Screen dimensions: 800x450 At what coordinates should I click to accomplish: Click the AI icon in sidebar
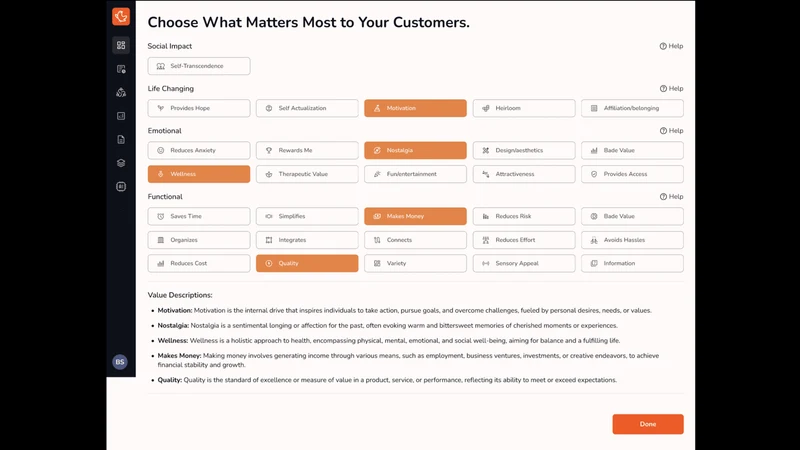point(121,187)
